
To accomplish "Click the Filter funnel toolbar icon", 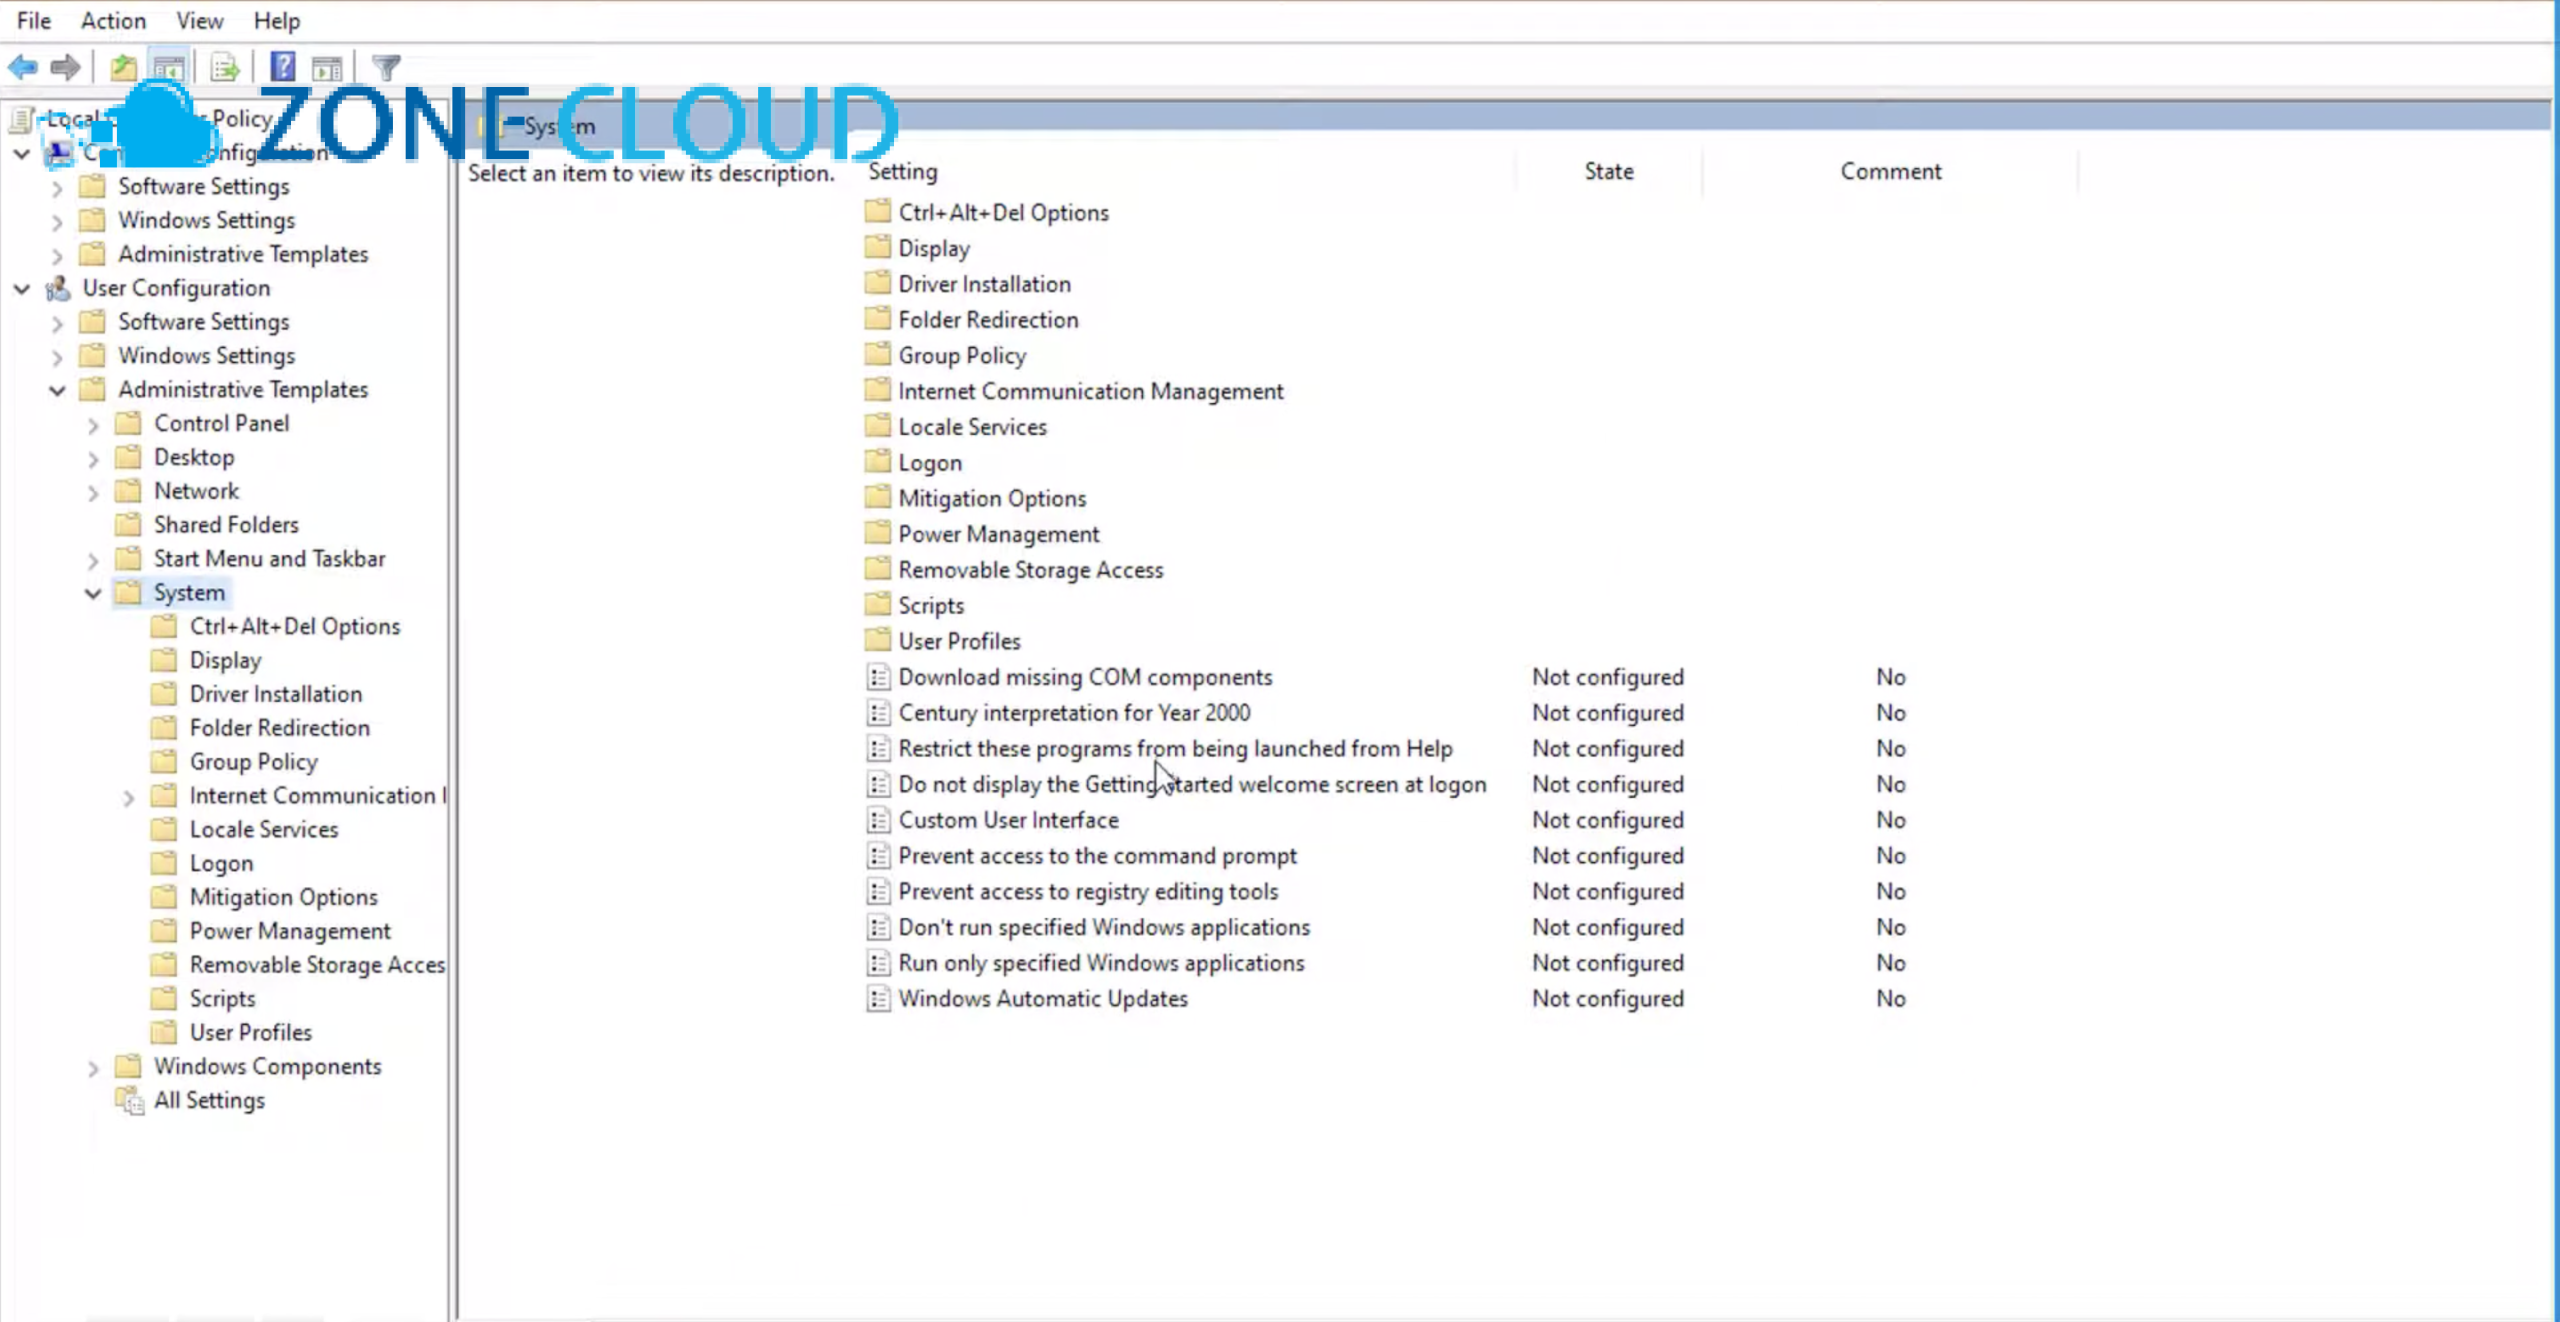I will [x=386, y=68].
